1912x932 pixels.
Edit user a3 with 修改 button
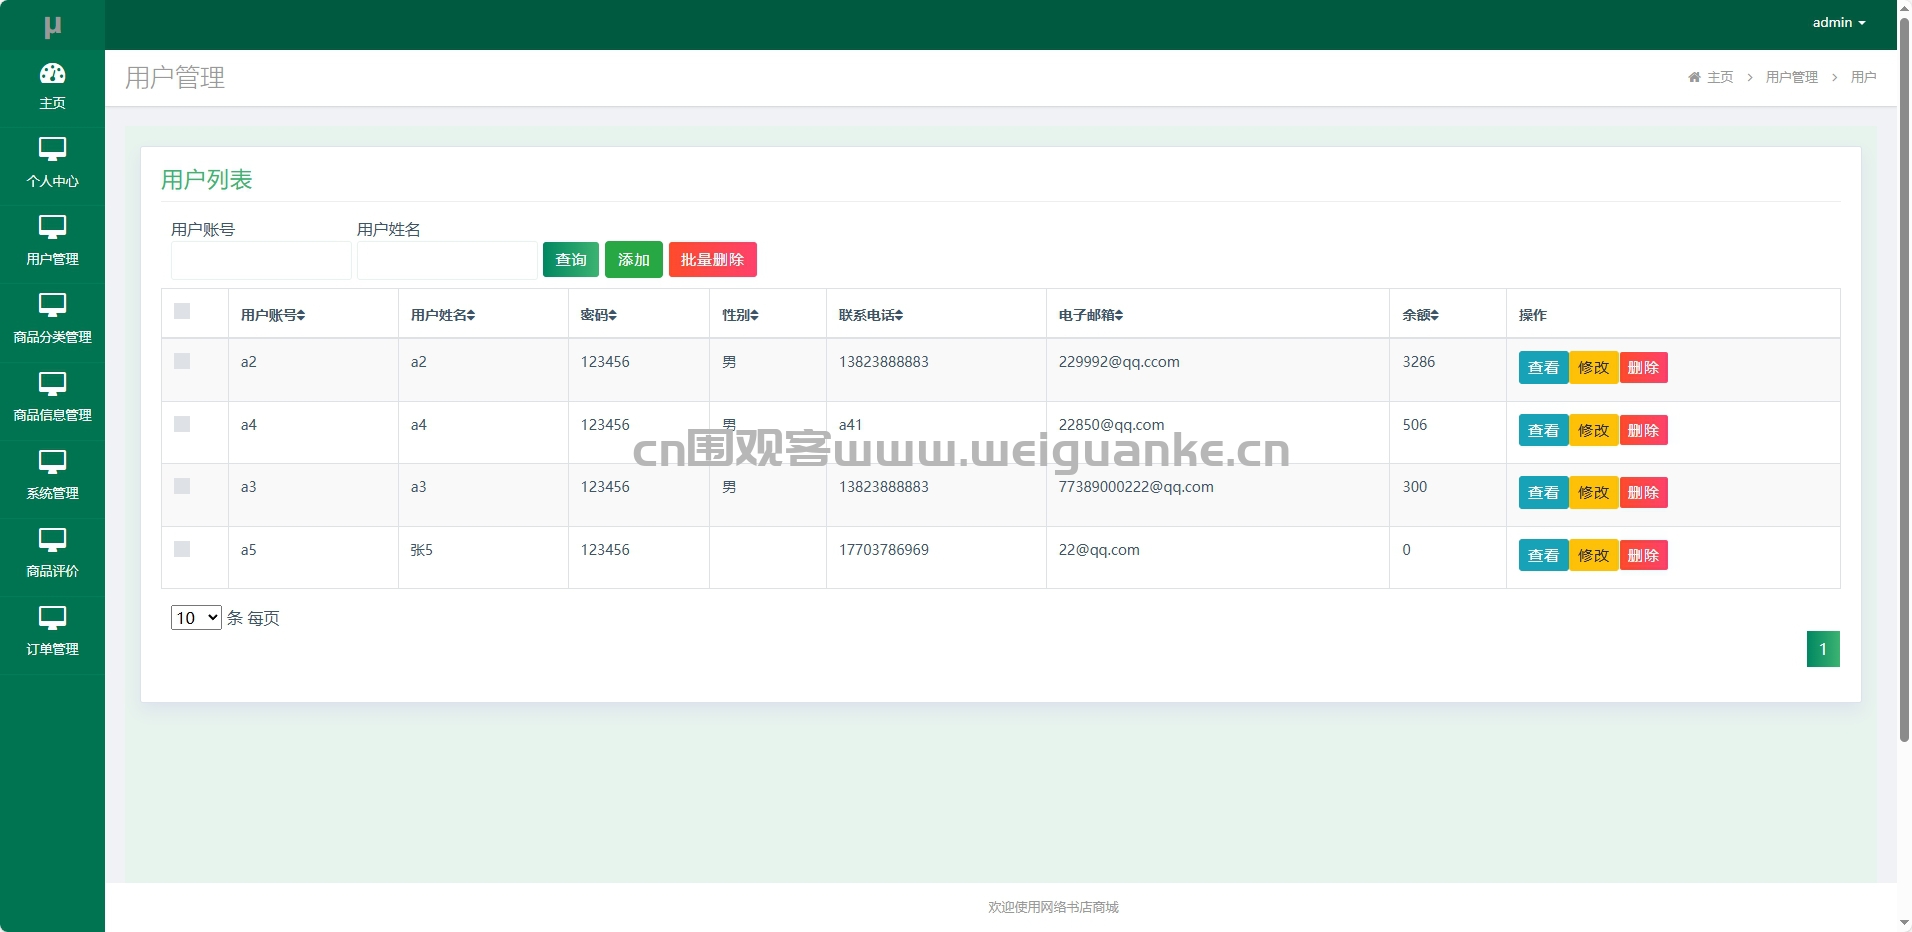(x=1593, y=493)
